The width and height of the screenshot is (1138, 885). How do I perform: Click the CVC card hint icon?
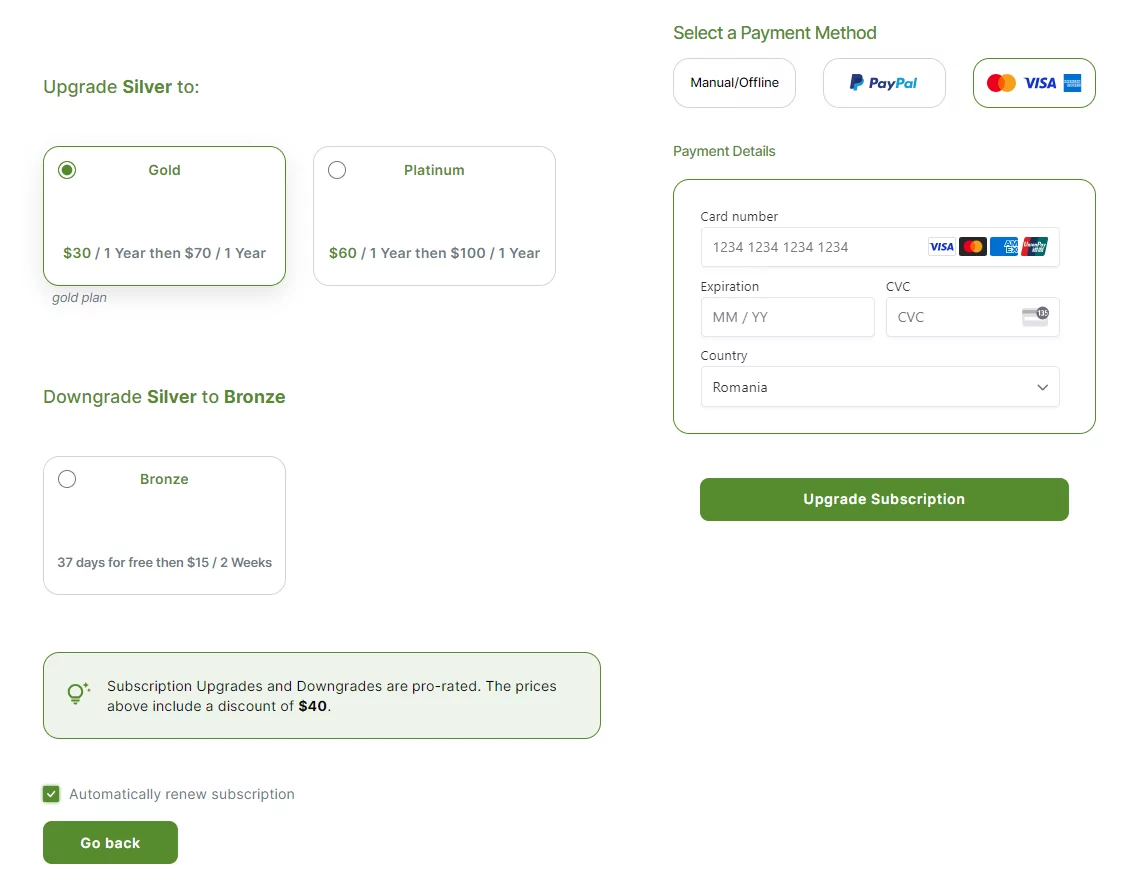pyautogui.click(x=1036, y=317)
